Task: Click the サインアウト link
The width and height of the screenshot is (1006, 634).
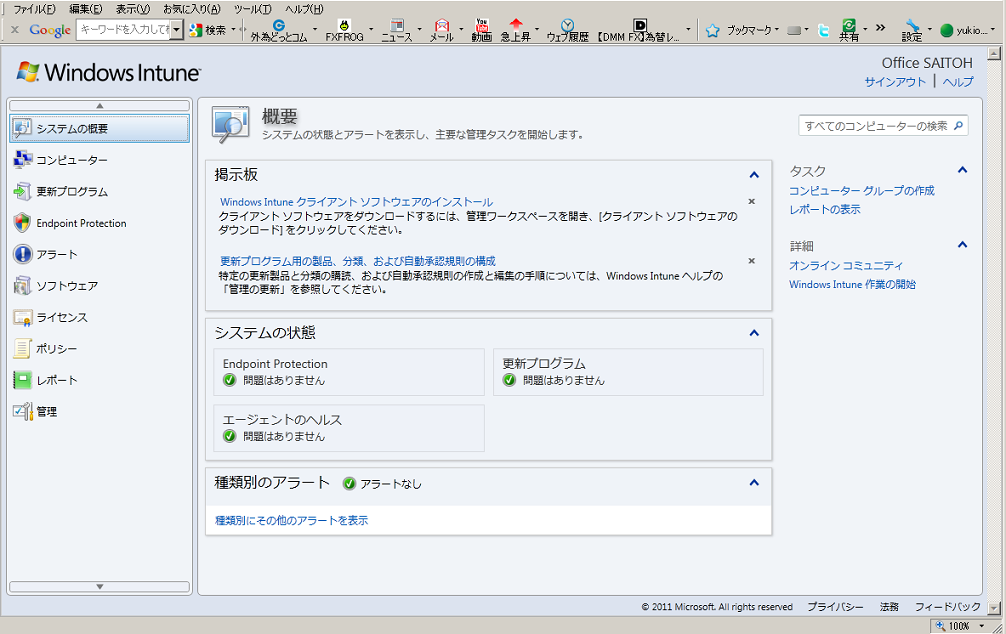Action: click(x=895, y=82)
